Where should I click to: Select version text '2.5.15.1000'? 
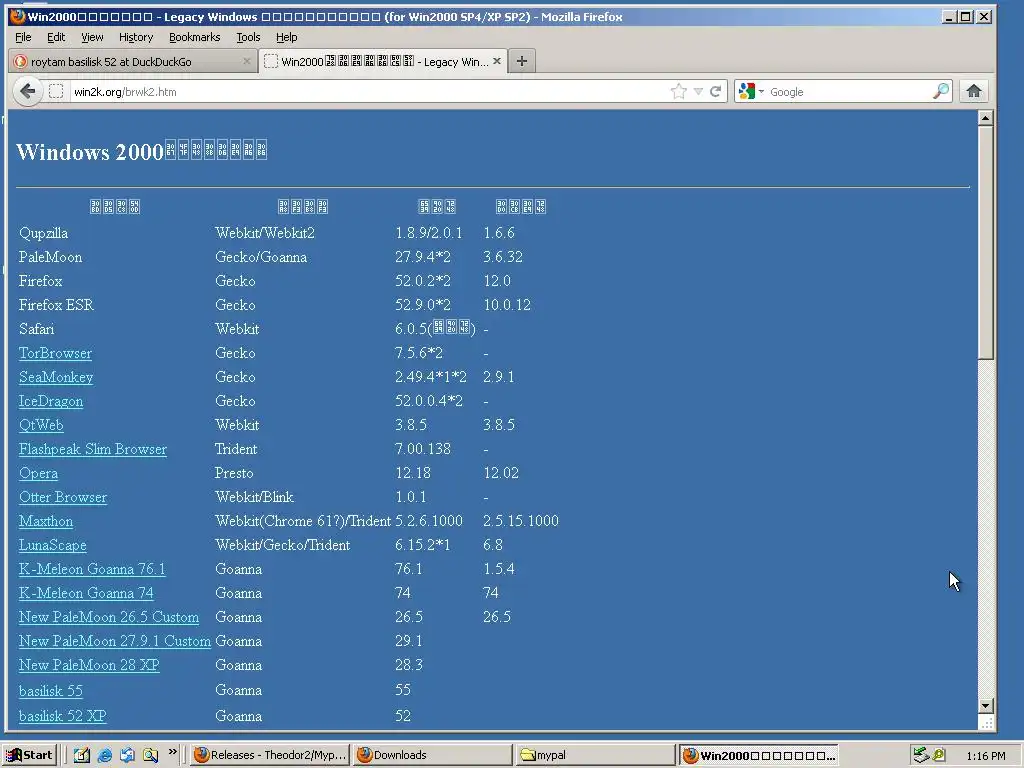(521, 521)
